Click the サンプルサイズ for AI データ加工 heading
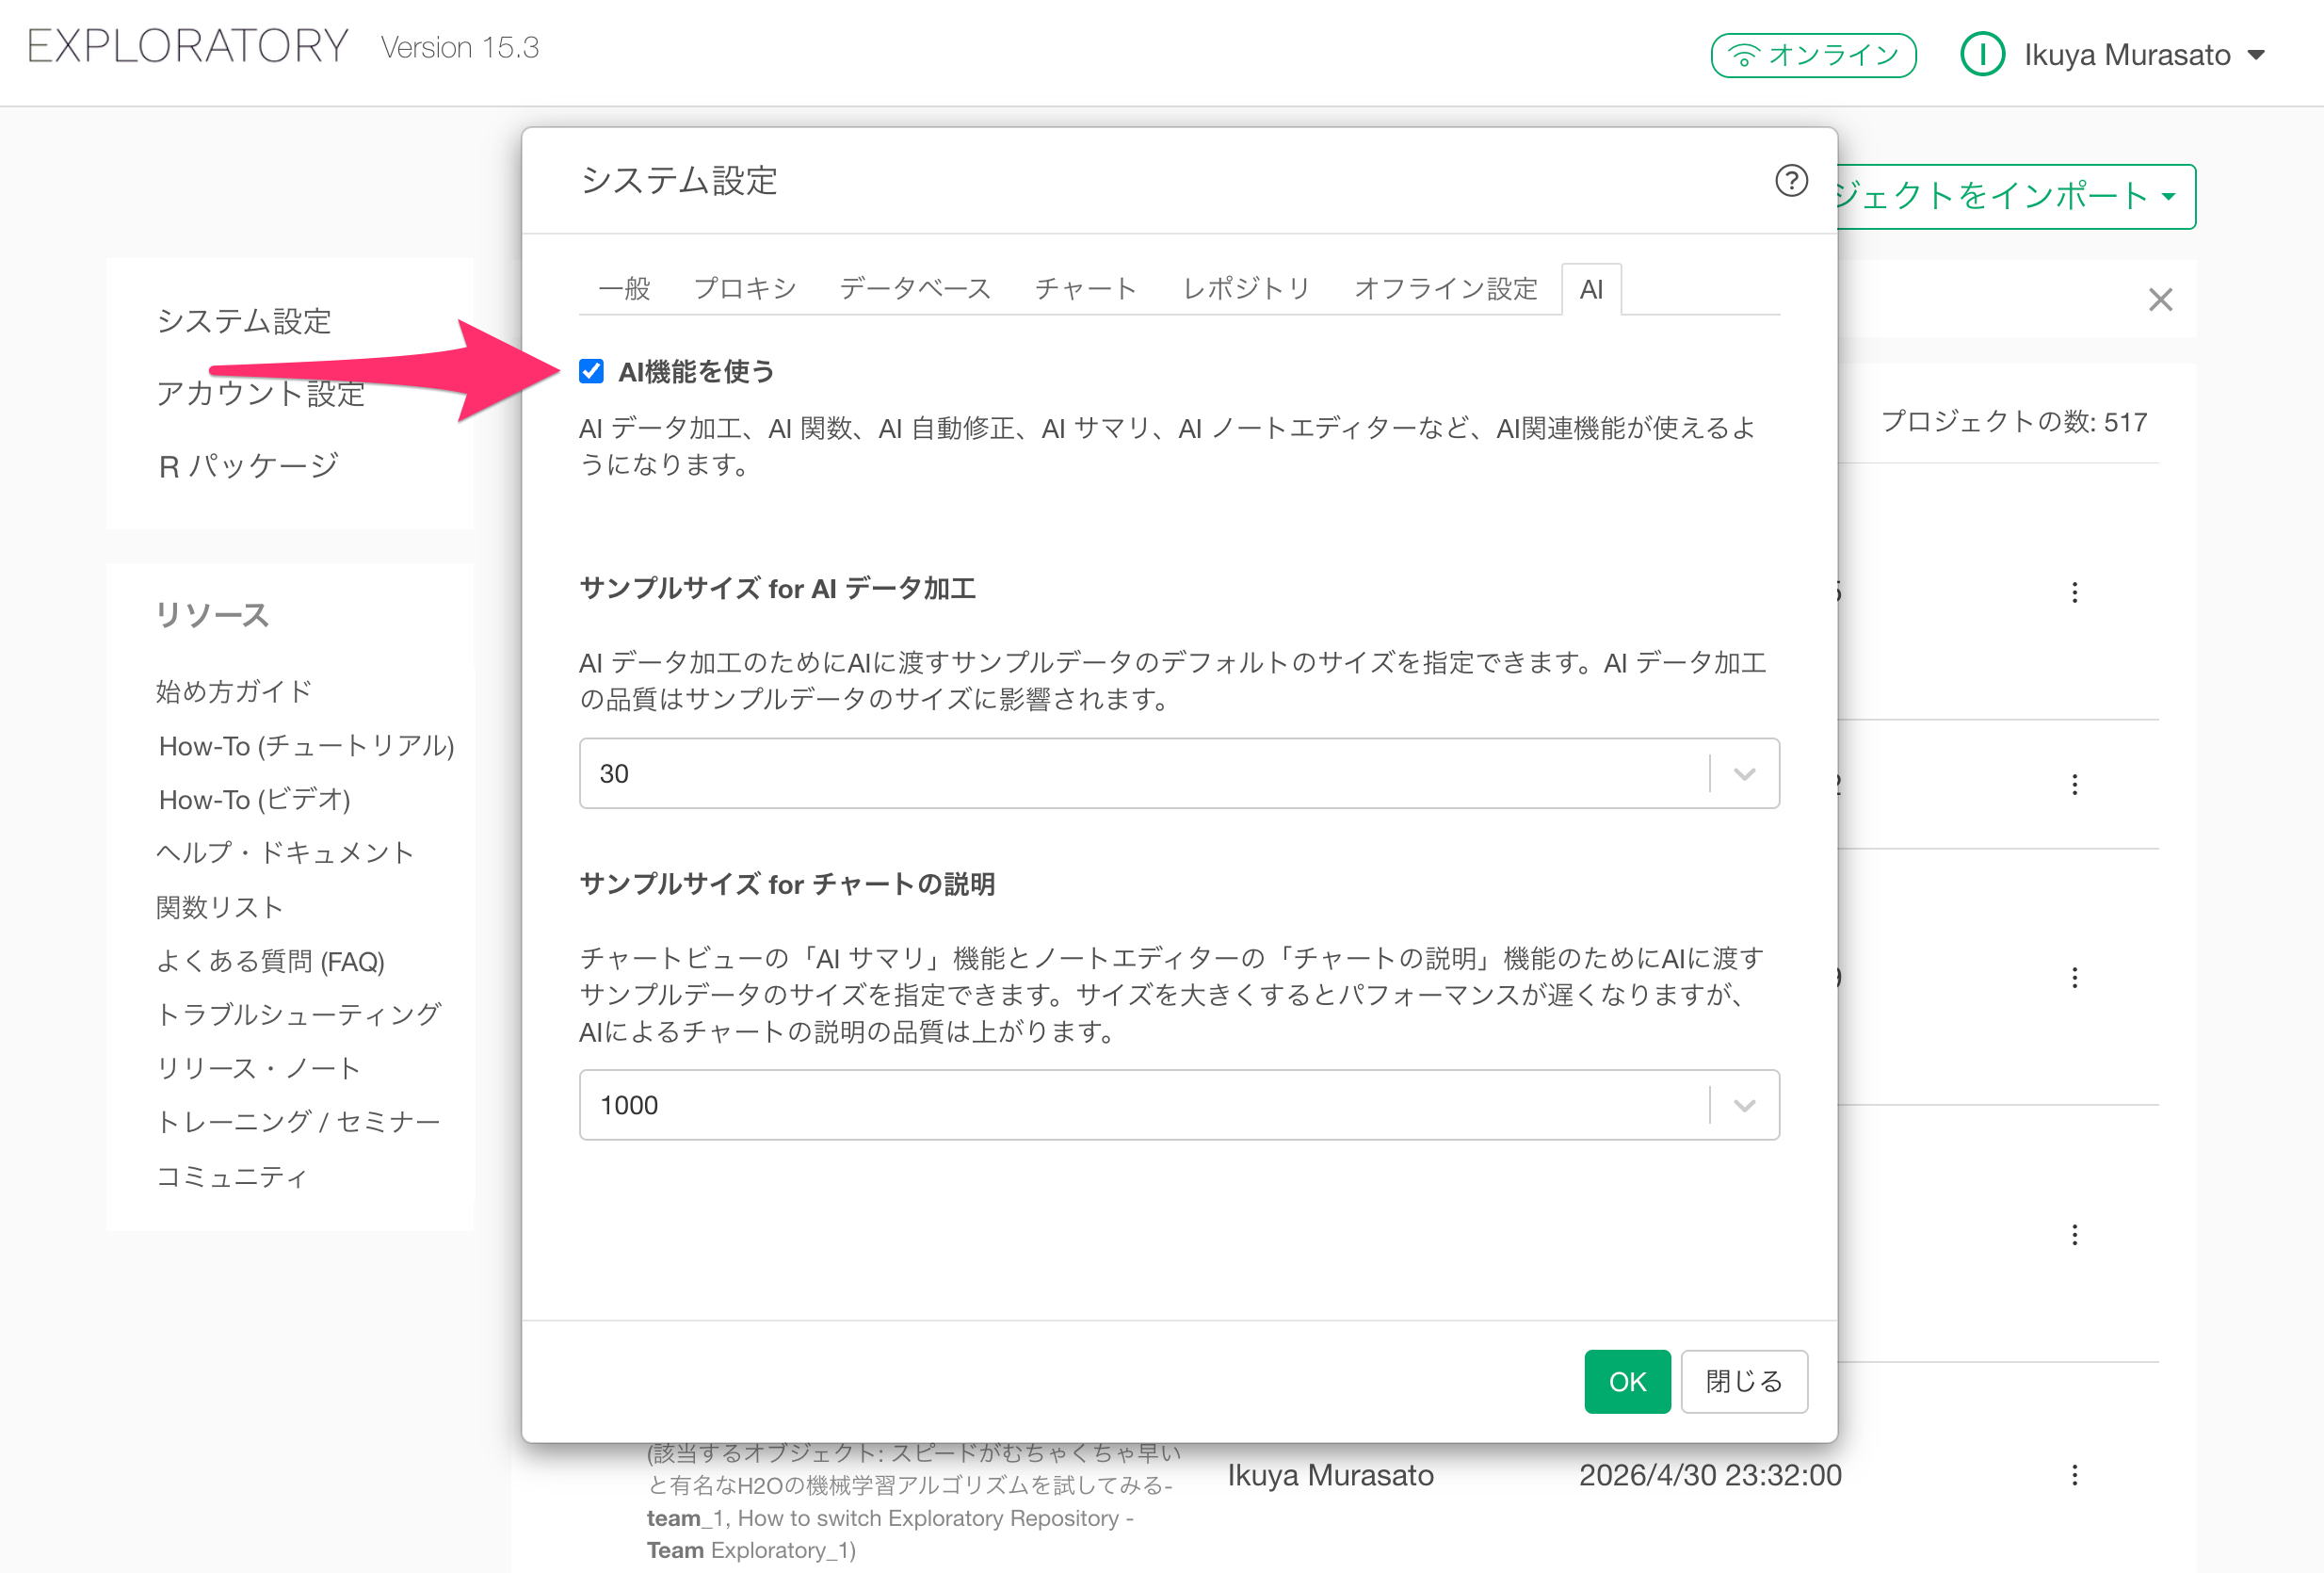Image resolution: width=2324 pixels, height=1573 pixels. click(777, 588)
